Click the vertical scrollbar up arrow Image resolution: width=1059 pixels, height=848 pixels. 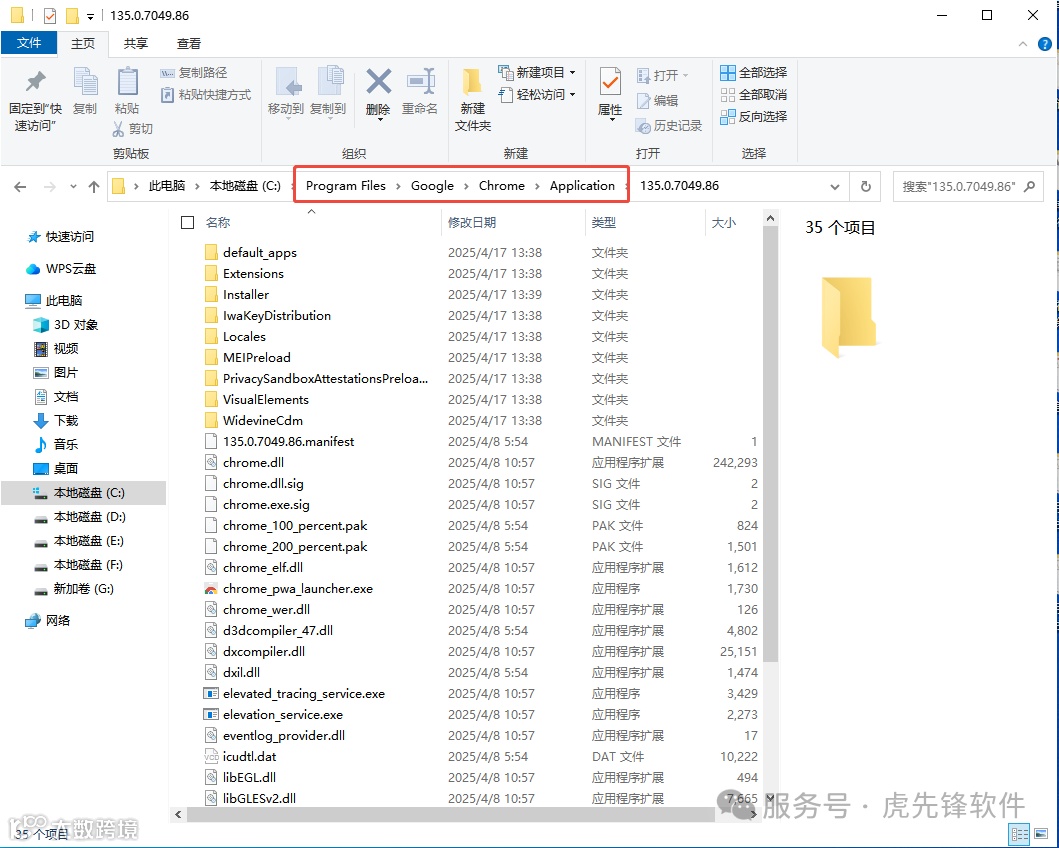770,218
